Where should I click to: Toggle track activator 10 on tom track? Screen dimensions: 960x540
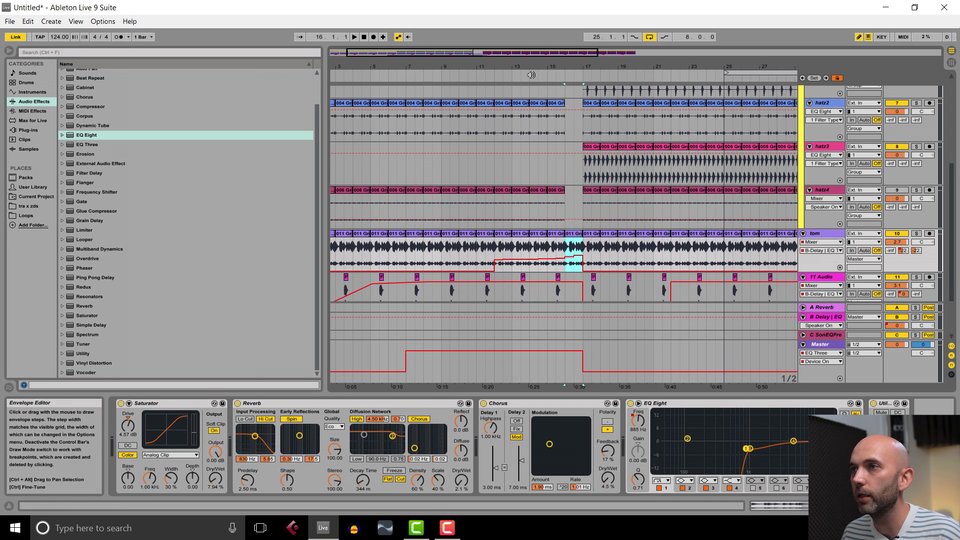pyautogui.click(x=896, y=233)
